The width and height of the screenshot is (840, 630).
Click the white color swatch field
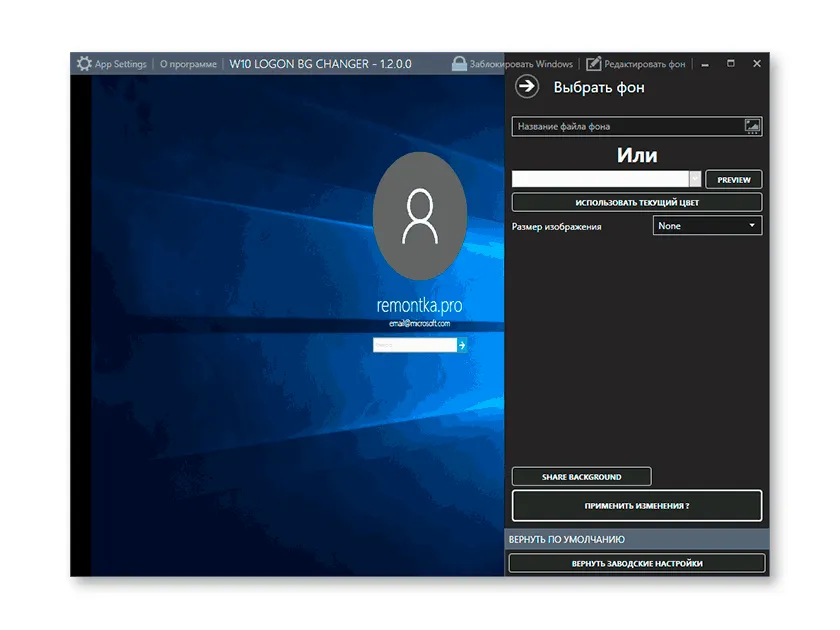click(x=600, y=180)
